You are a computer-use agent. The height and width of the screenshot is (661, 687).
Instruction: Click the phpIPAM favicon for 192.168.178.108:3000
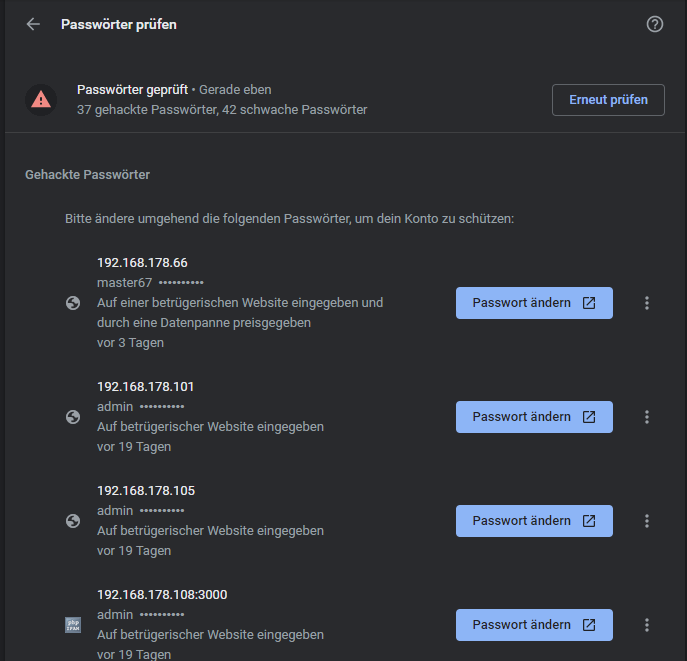73,625
